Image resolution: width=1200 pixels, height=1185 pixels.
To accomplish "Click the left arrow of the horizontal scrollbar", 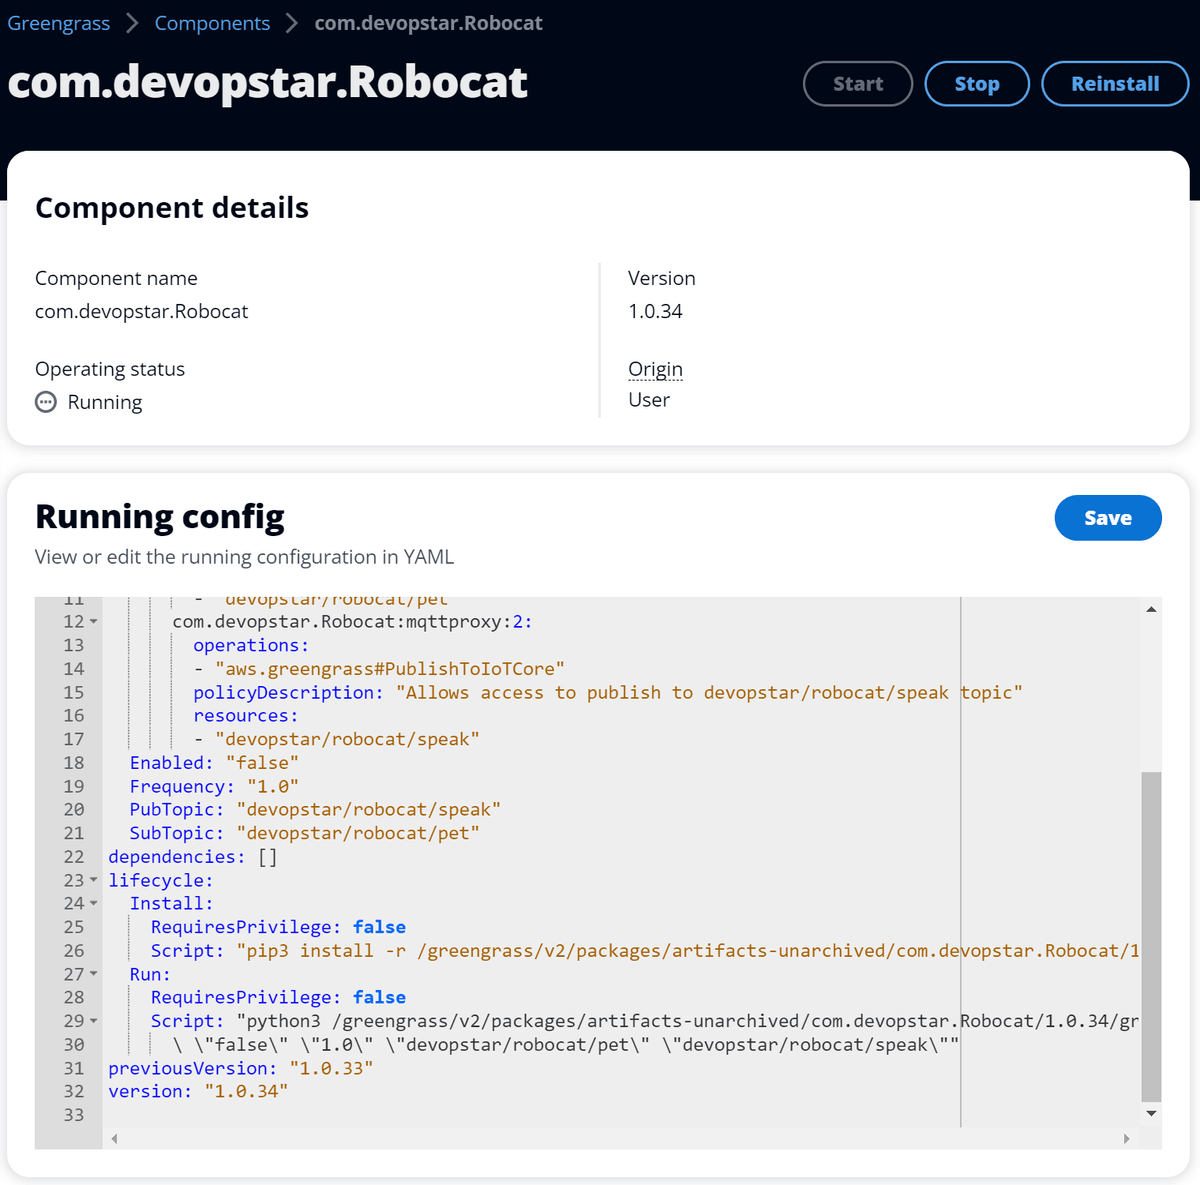I will tap(113, 1138).
